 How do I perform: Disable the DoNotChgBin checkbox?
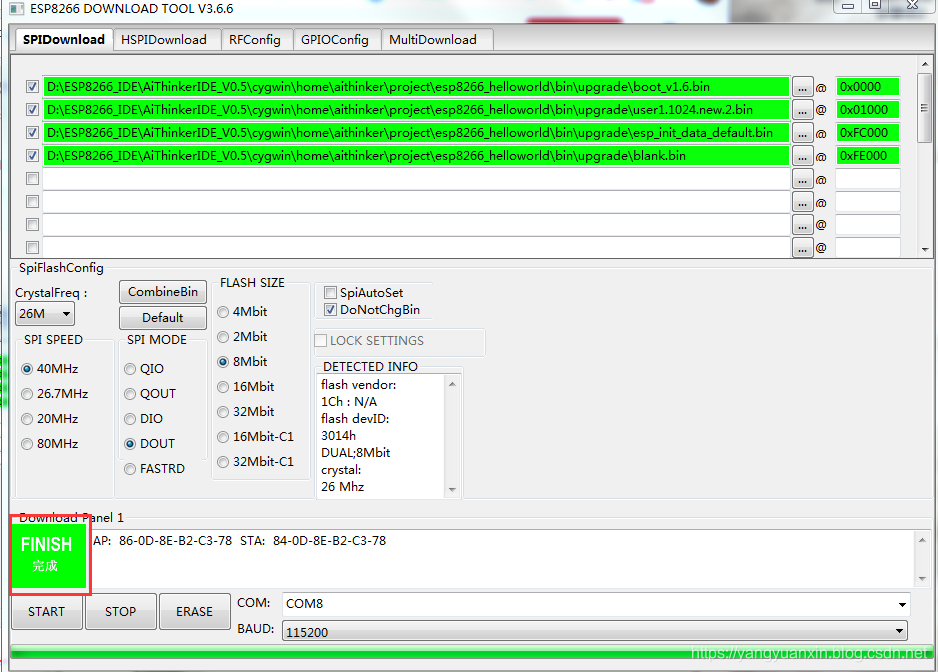[x=330, y=309]
